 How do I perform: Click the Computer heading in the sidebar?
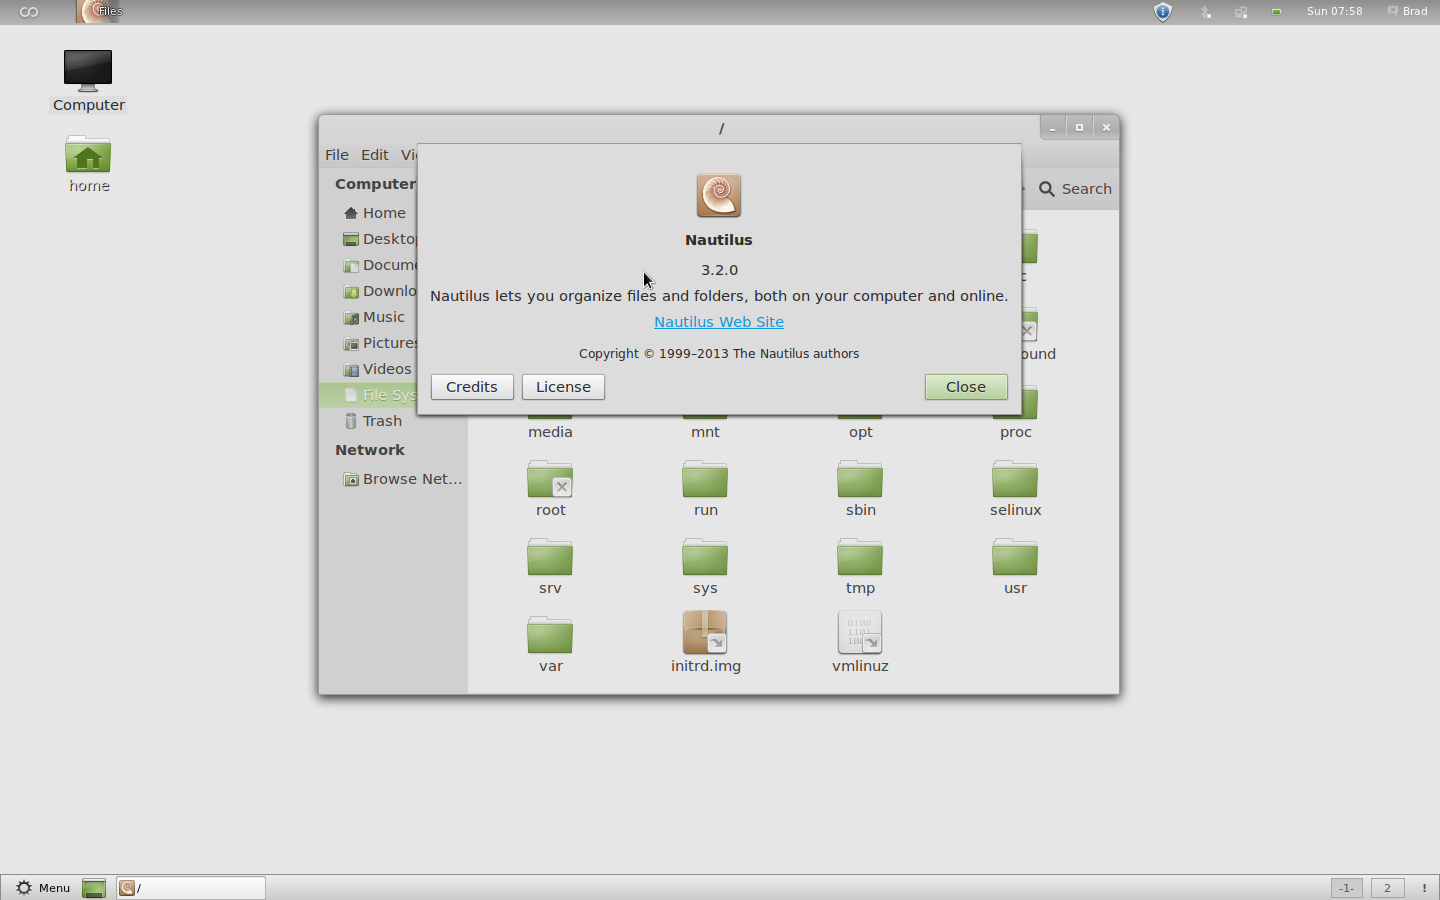tap(375, 184)
